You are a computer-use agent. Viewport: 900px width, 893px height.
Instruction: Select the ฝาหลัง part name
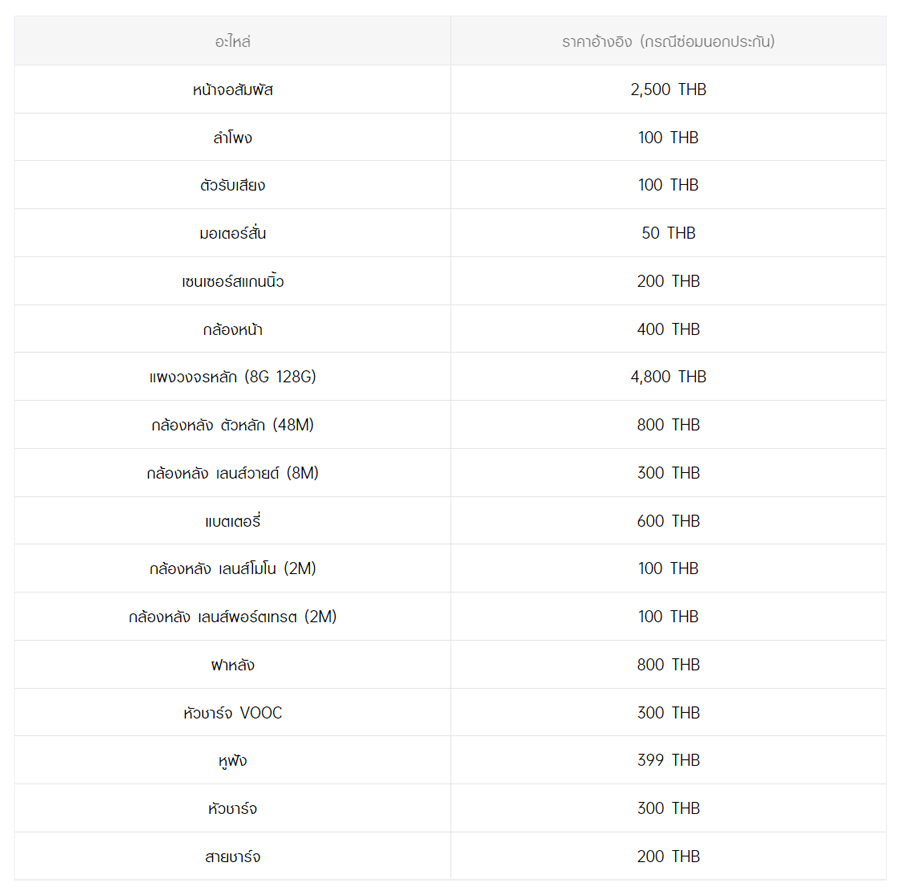coord(232,665)
